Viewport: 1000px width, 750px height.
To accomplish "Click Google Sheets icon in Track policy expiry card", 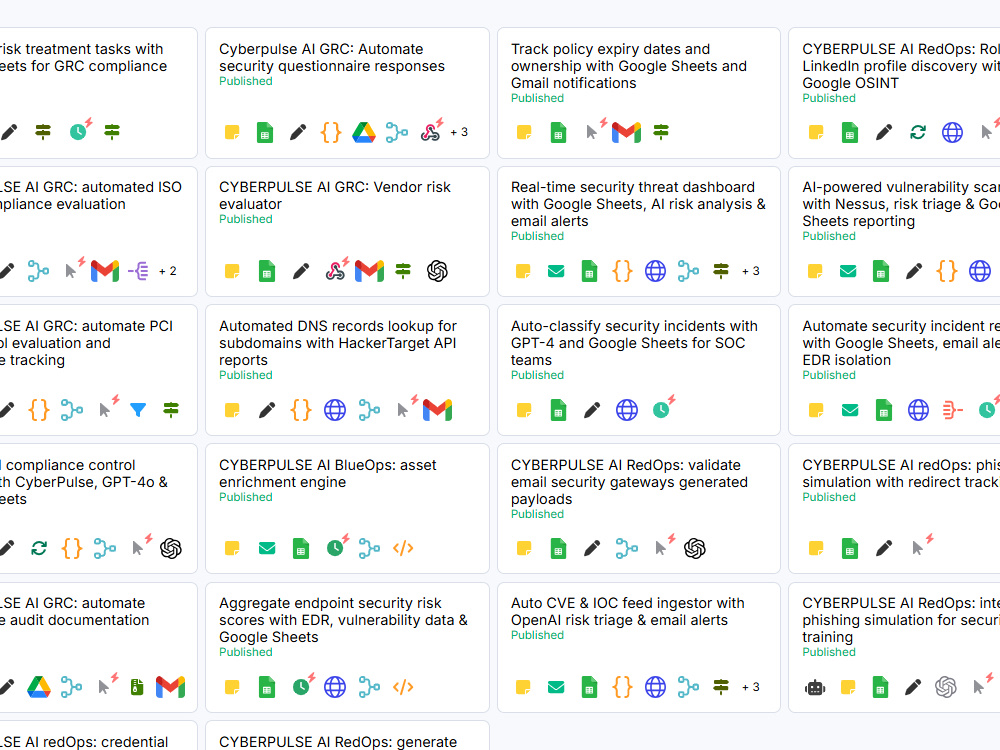I will (x=558, y=133).
